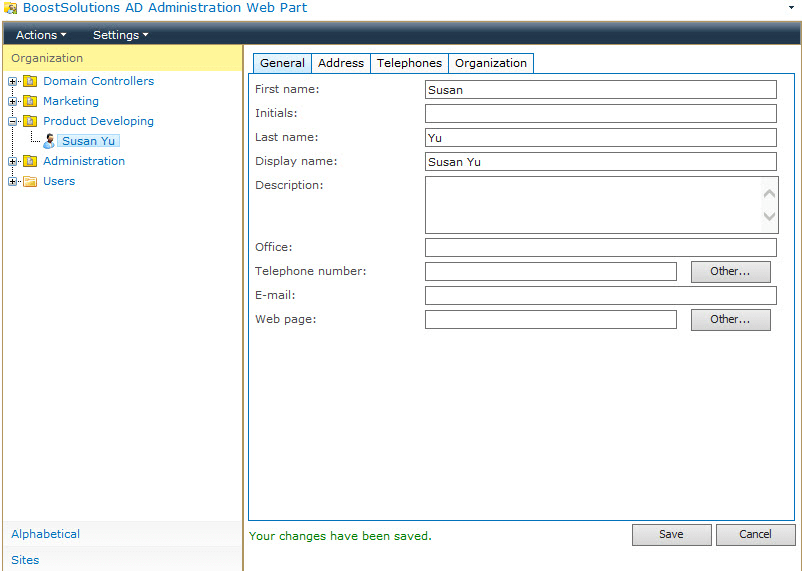
Task: Switch to the Telephones tab
Action: [x=409, y=63]
